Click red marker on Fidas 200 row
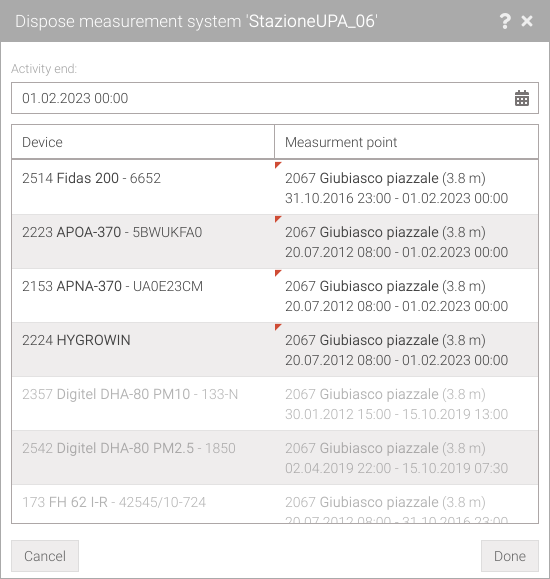550x579 pixels. coord(278,165)
